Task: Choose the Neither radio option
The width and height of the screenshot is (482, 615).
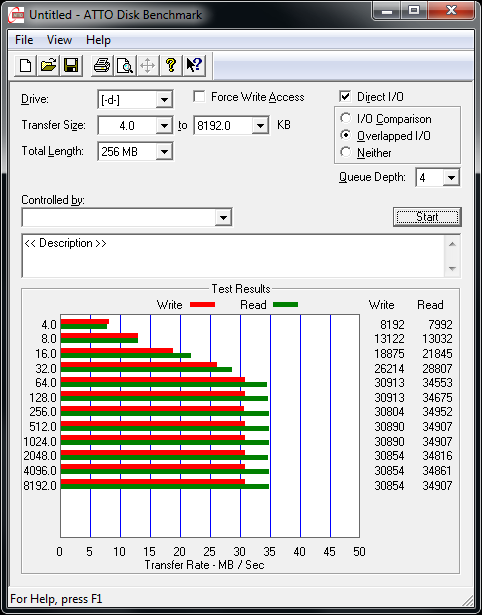Action: (x=346, y=153)
